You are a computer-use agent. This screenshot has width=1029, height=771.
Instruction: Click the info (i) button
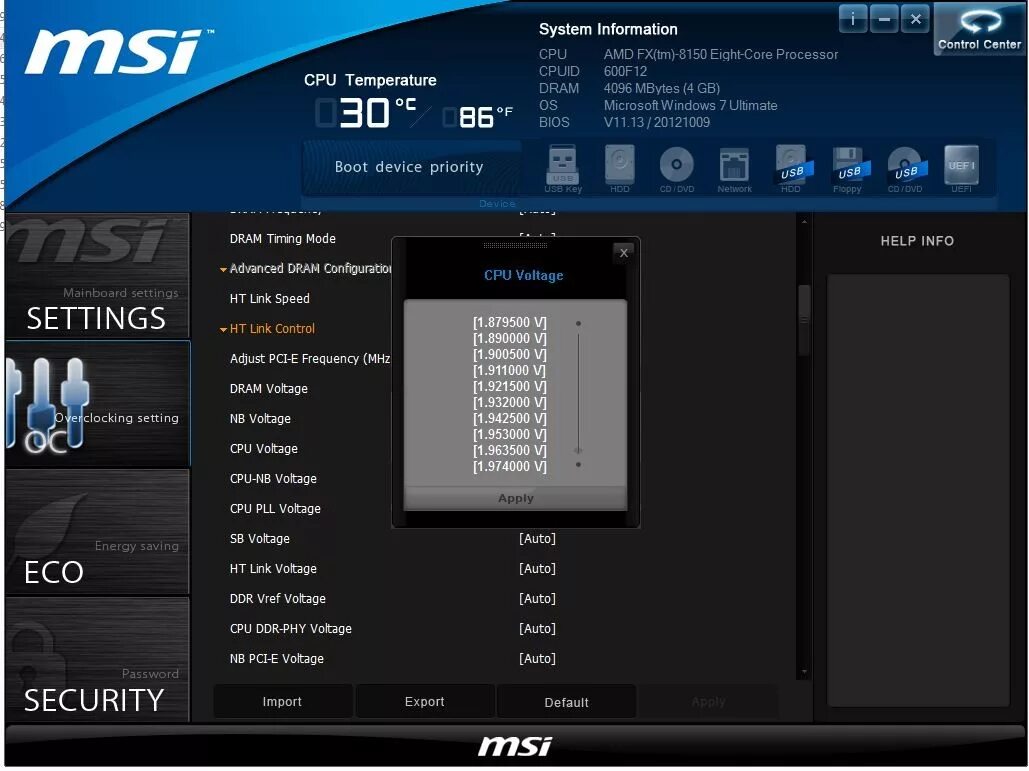tap(852, 19)
